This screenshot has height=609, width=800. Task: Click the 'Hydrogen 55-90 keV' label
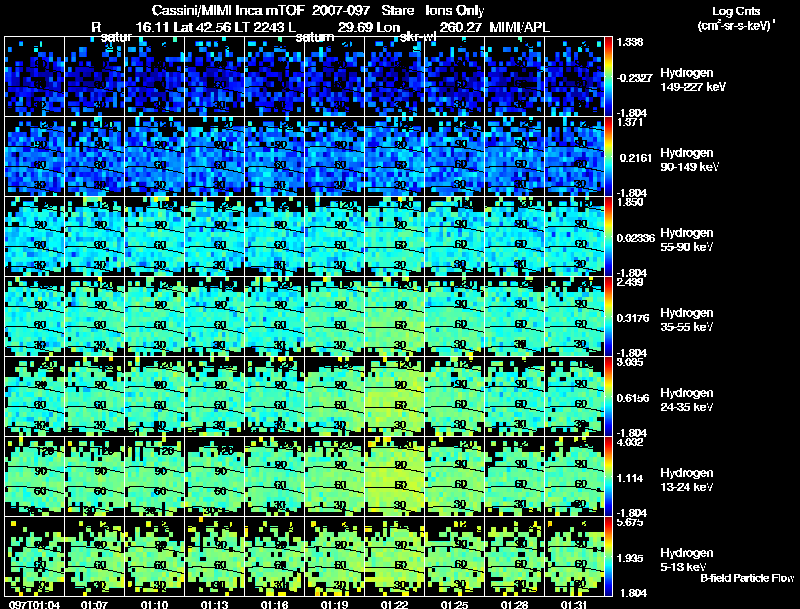coord(687,240)
